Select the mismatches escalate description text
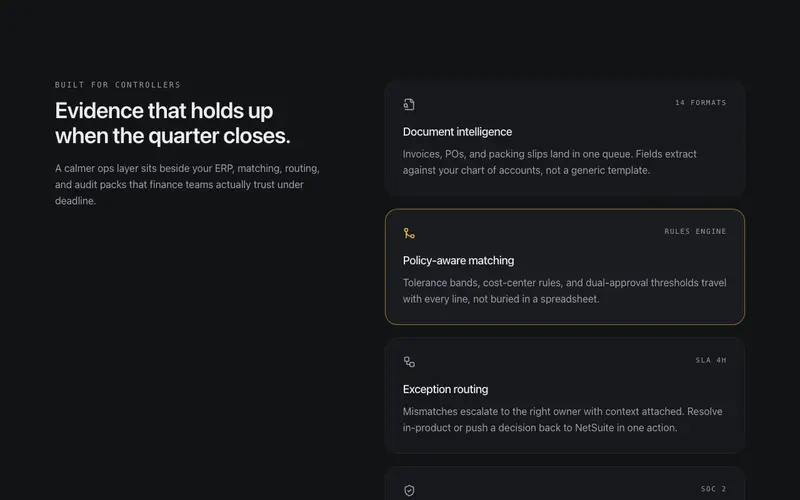The height and width of the screenshot is (500, 800). (562, 419)
